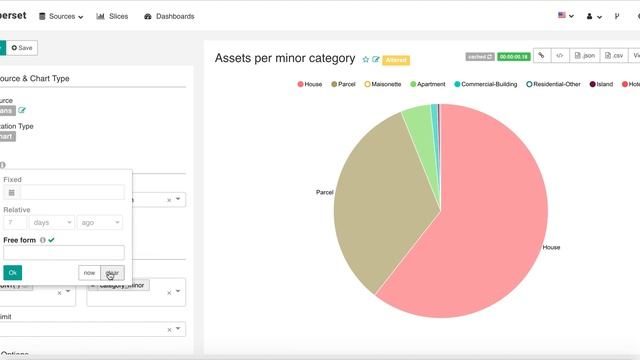
Task: Open dropdown arrow right of the popover
Action: 178,199
